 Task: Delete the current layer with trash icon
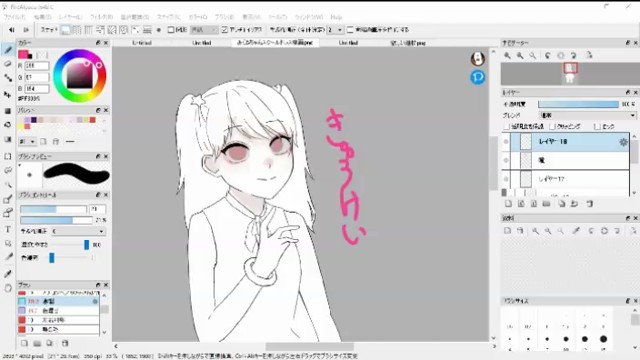tap(589, 204)
